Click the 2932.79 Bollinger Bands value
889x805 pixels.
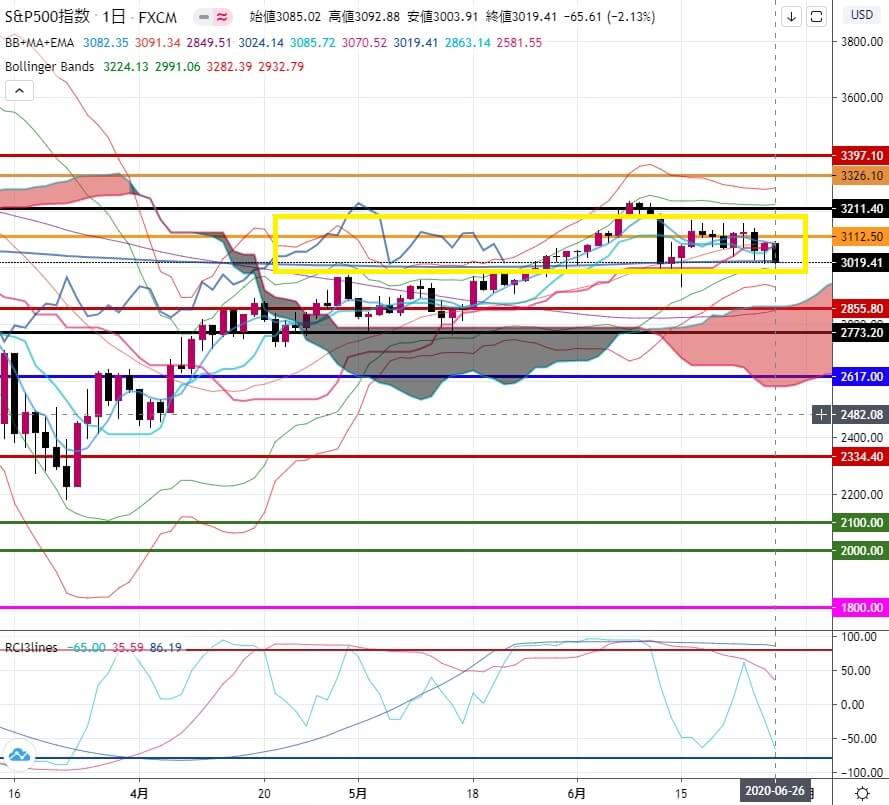(x=281, y=66)
